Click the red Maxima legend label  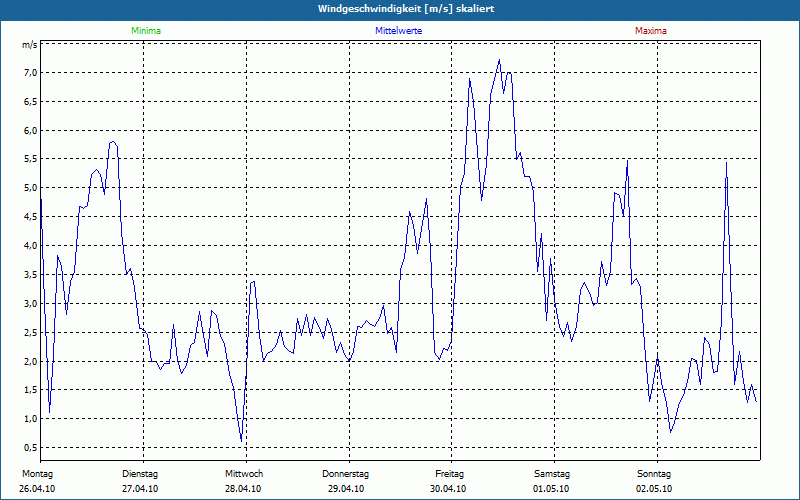[651, 31]
